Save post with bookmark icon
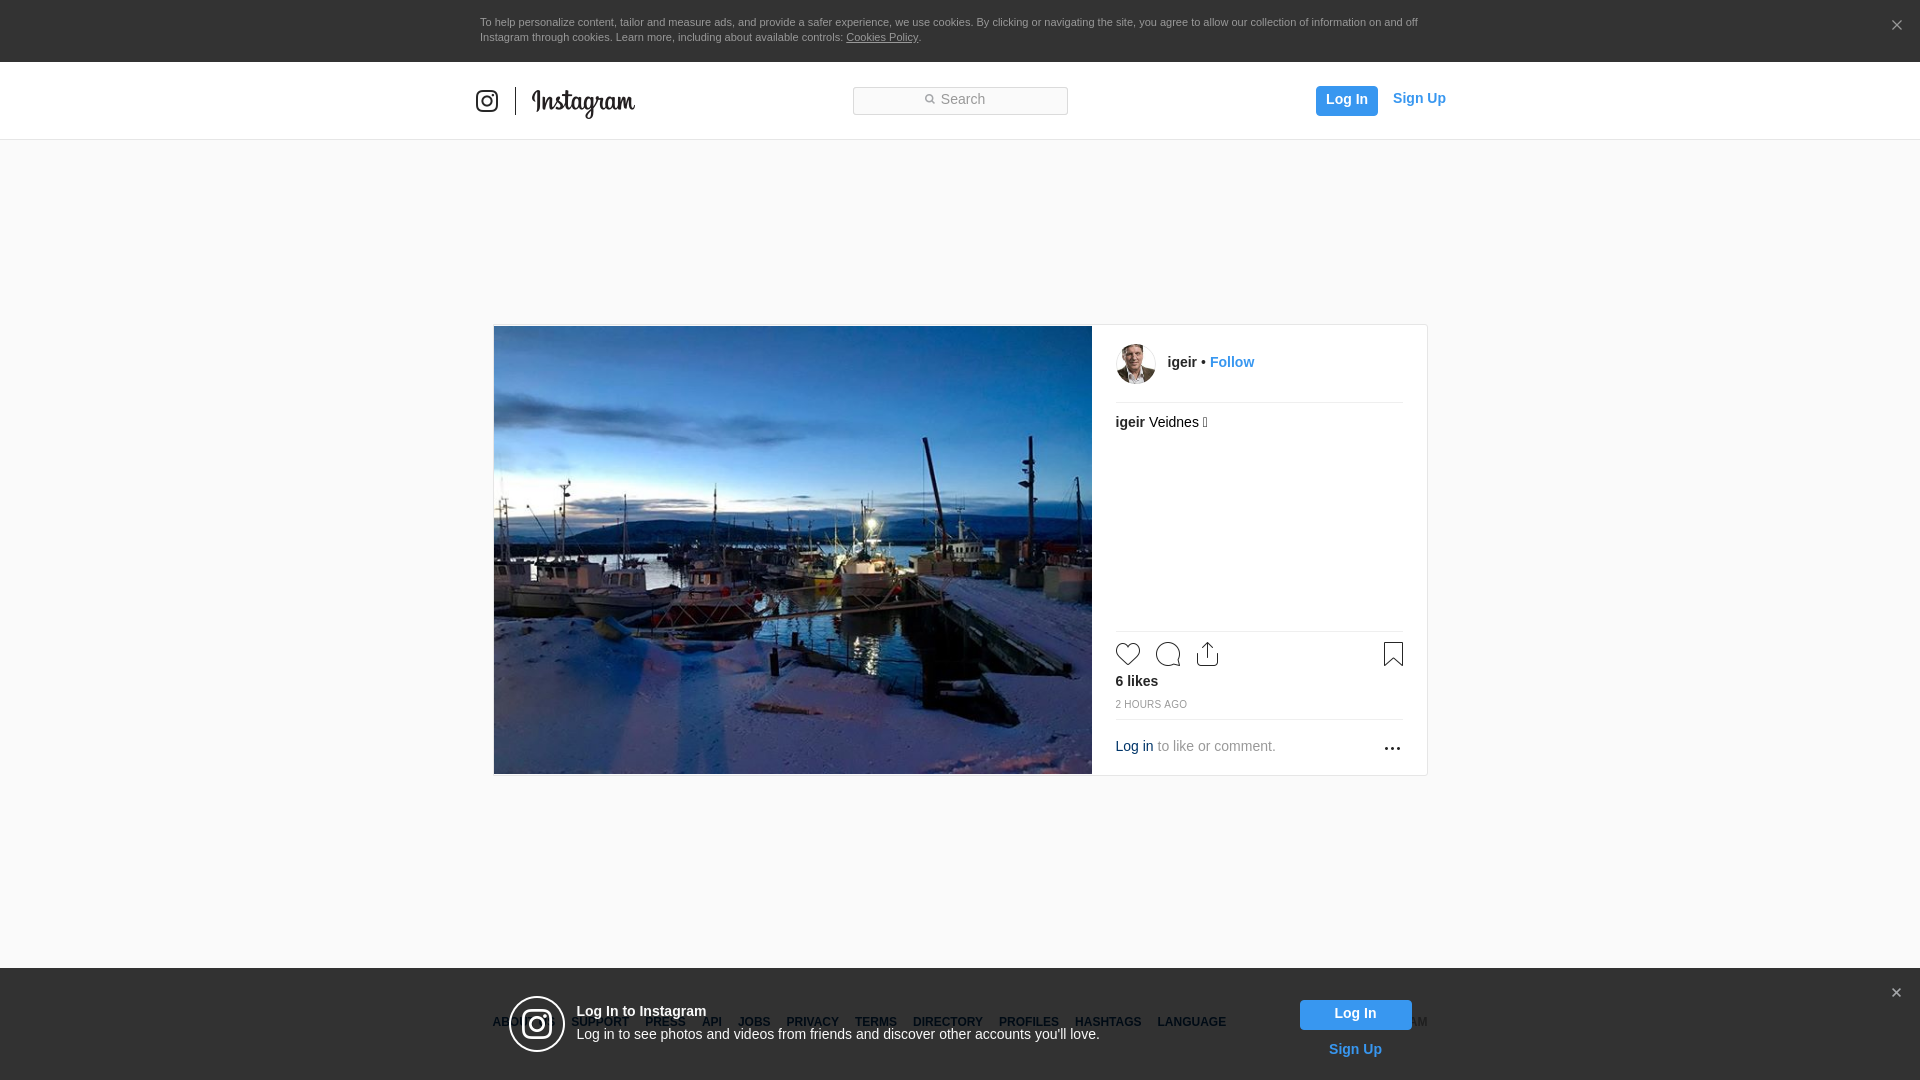This screenshot has width=1920, height=1080. [x=1393, y=654]
